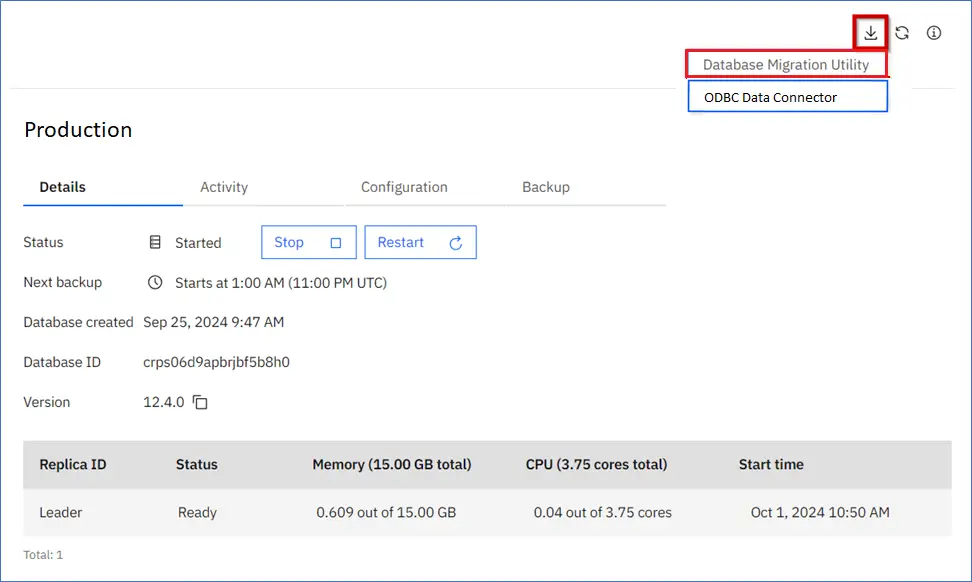Viewport: 972px width, 582px height.
Task: Click the Total: 1 footer text
Action: (x=43, y=555)
